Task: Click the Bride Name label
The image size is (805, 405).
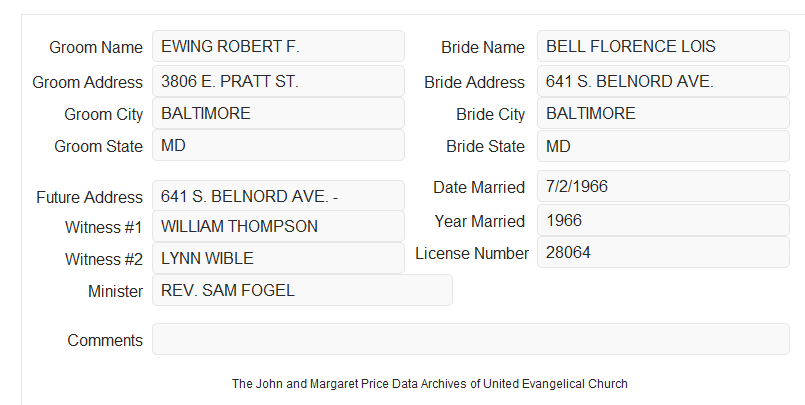Action: coord(483,47)
